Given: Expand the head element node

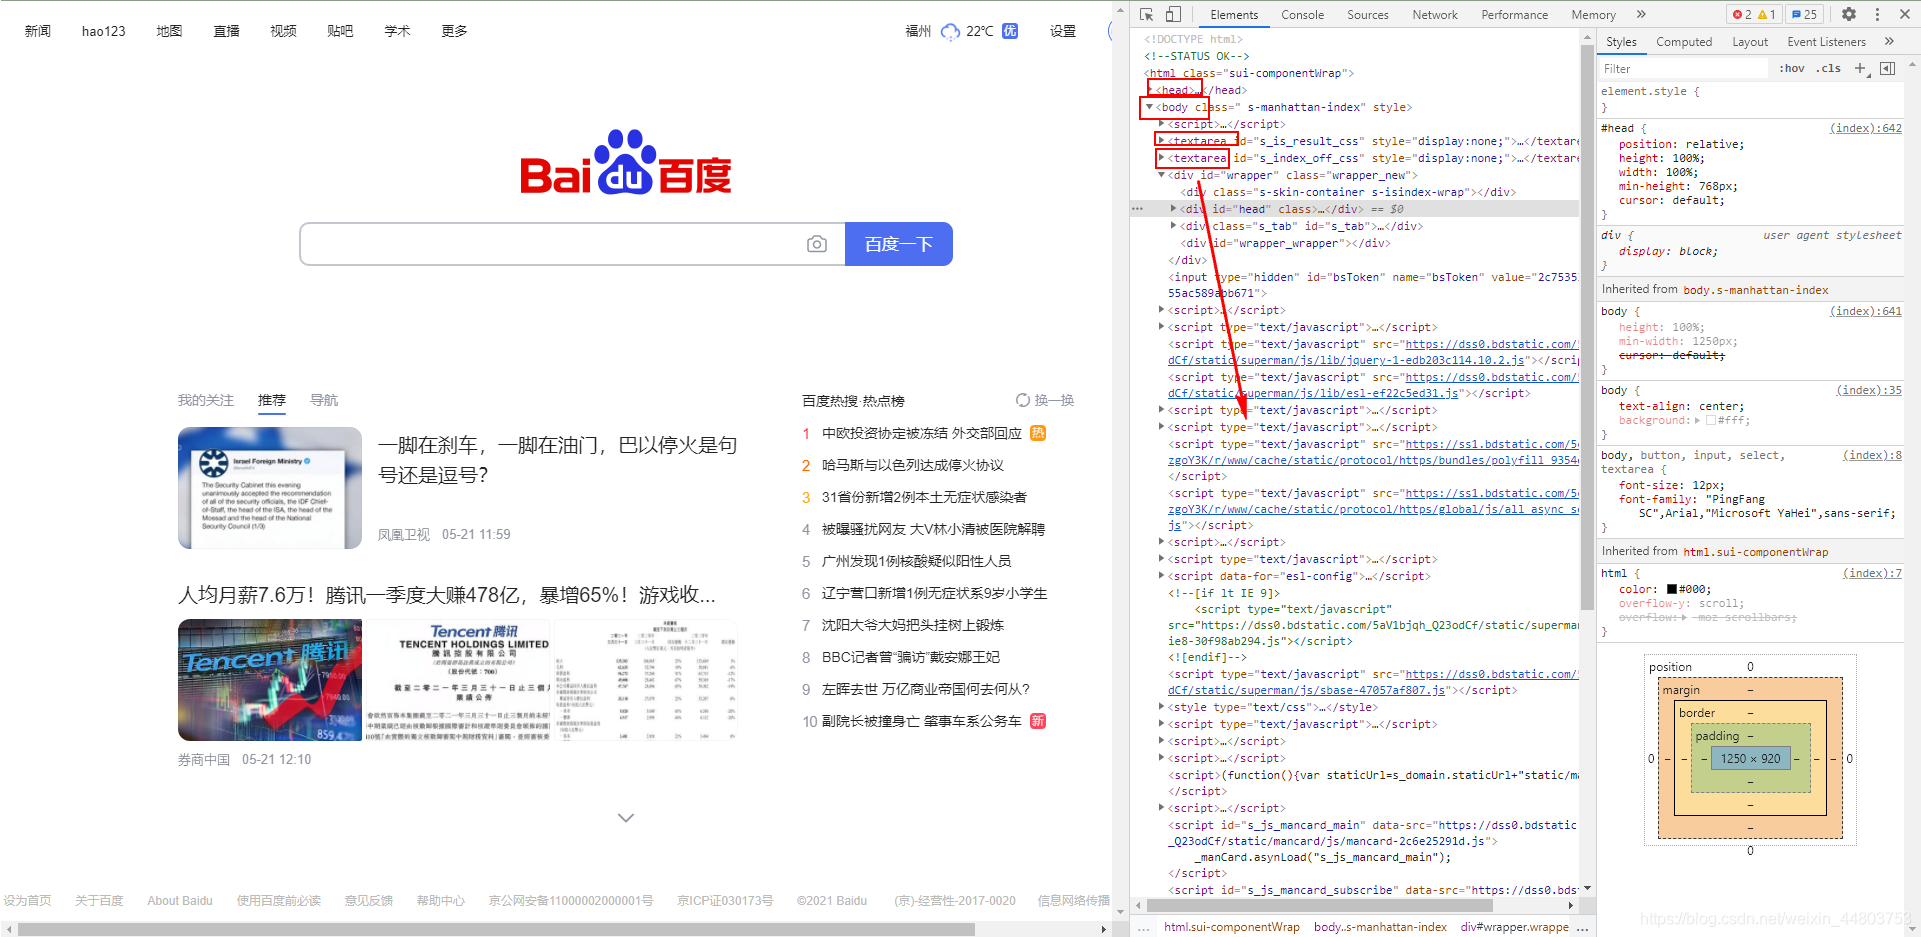Looking at the screenshot, I should [1150, 90].
